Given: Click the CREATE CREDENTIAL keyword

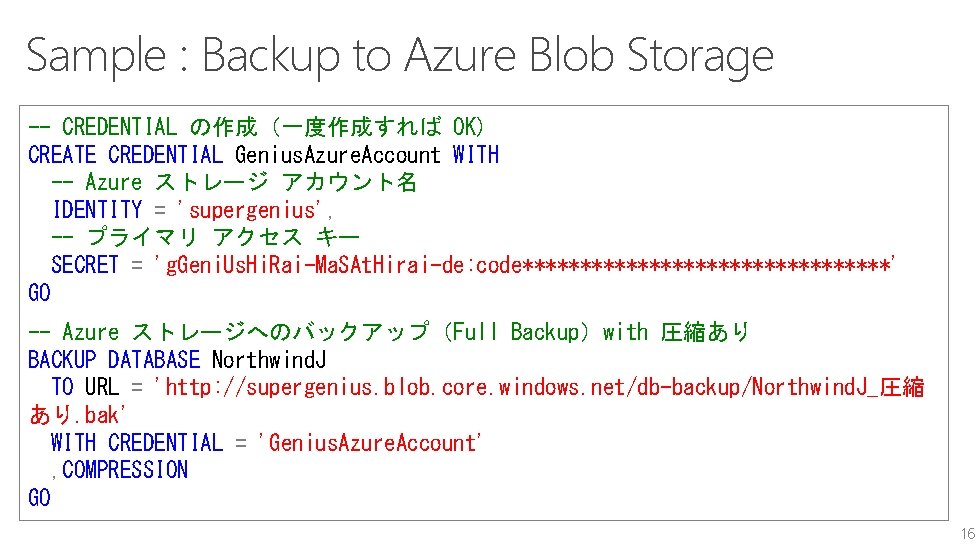Looking at the screenshot, I should (125, 155).
